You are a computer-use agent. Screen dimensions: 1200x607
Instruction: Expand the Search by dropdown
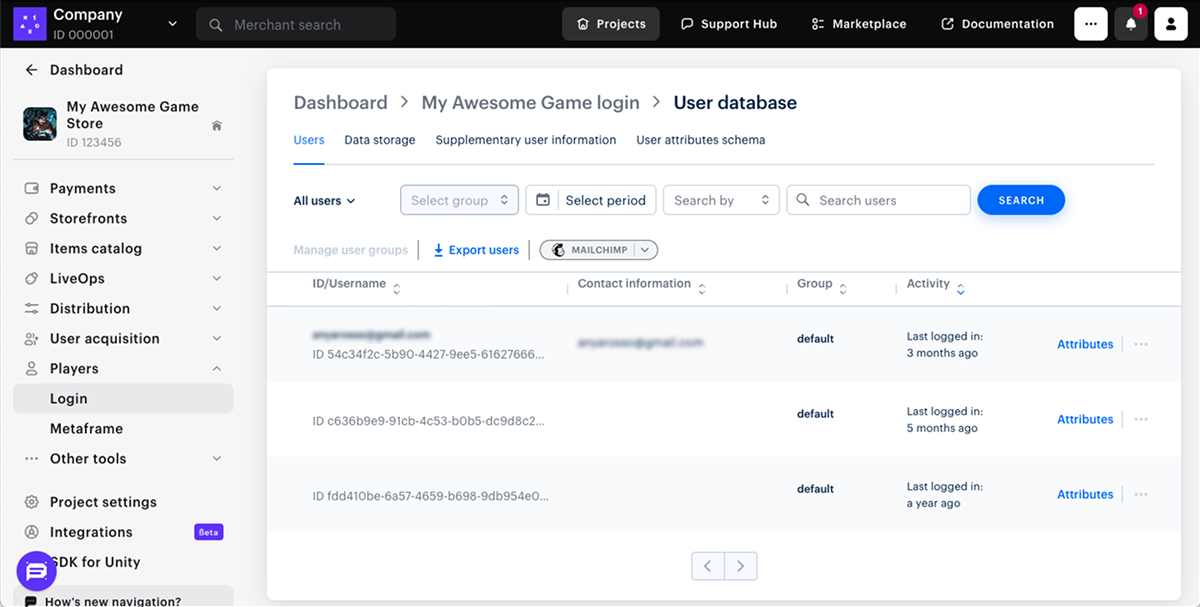click(x=721, y=200)
